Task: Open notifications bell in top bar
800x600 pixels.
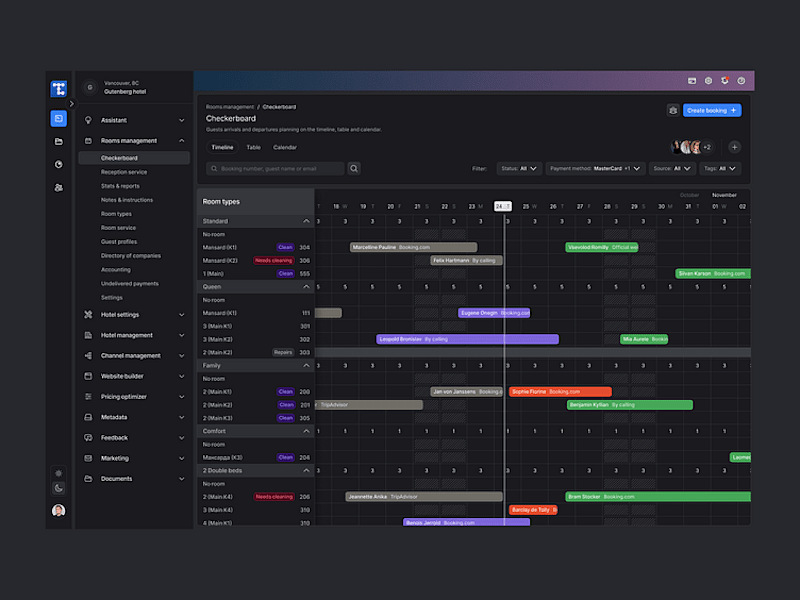Action: click(x=724, y=81)
